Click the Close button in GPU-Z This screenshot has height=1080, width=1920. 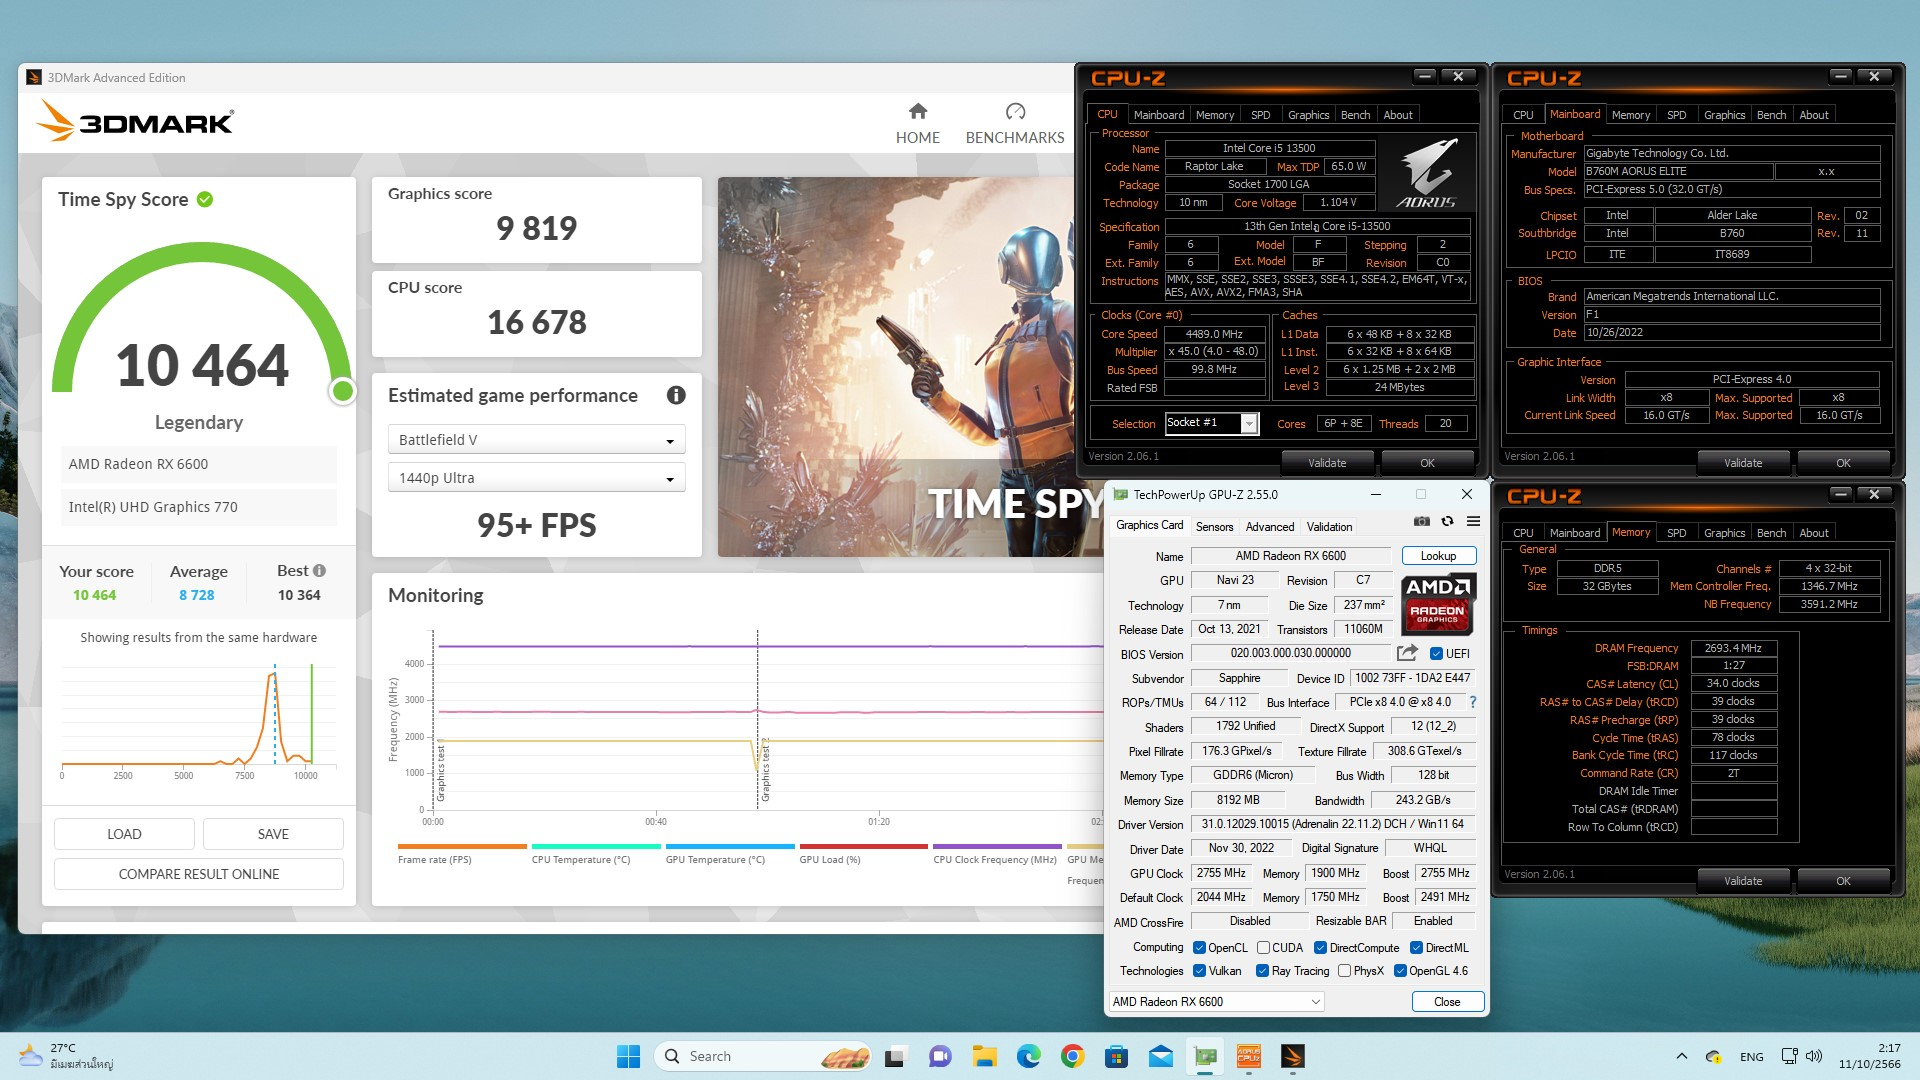click(1447, 1002)
